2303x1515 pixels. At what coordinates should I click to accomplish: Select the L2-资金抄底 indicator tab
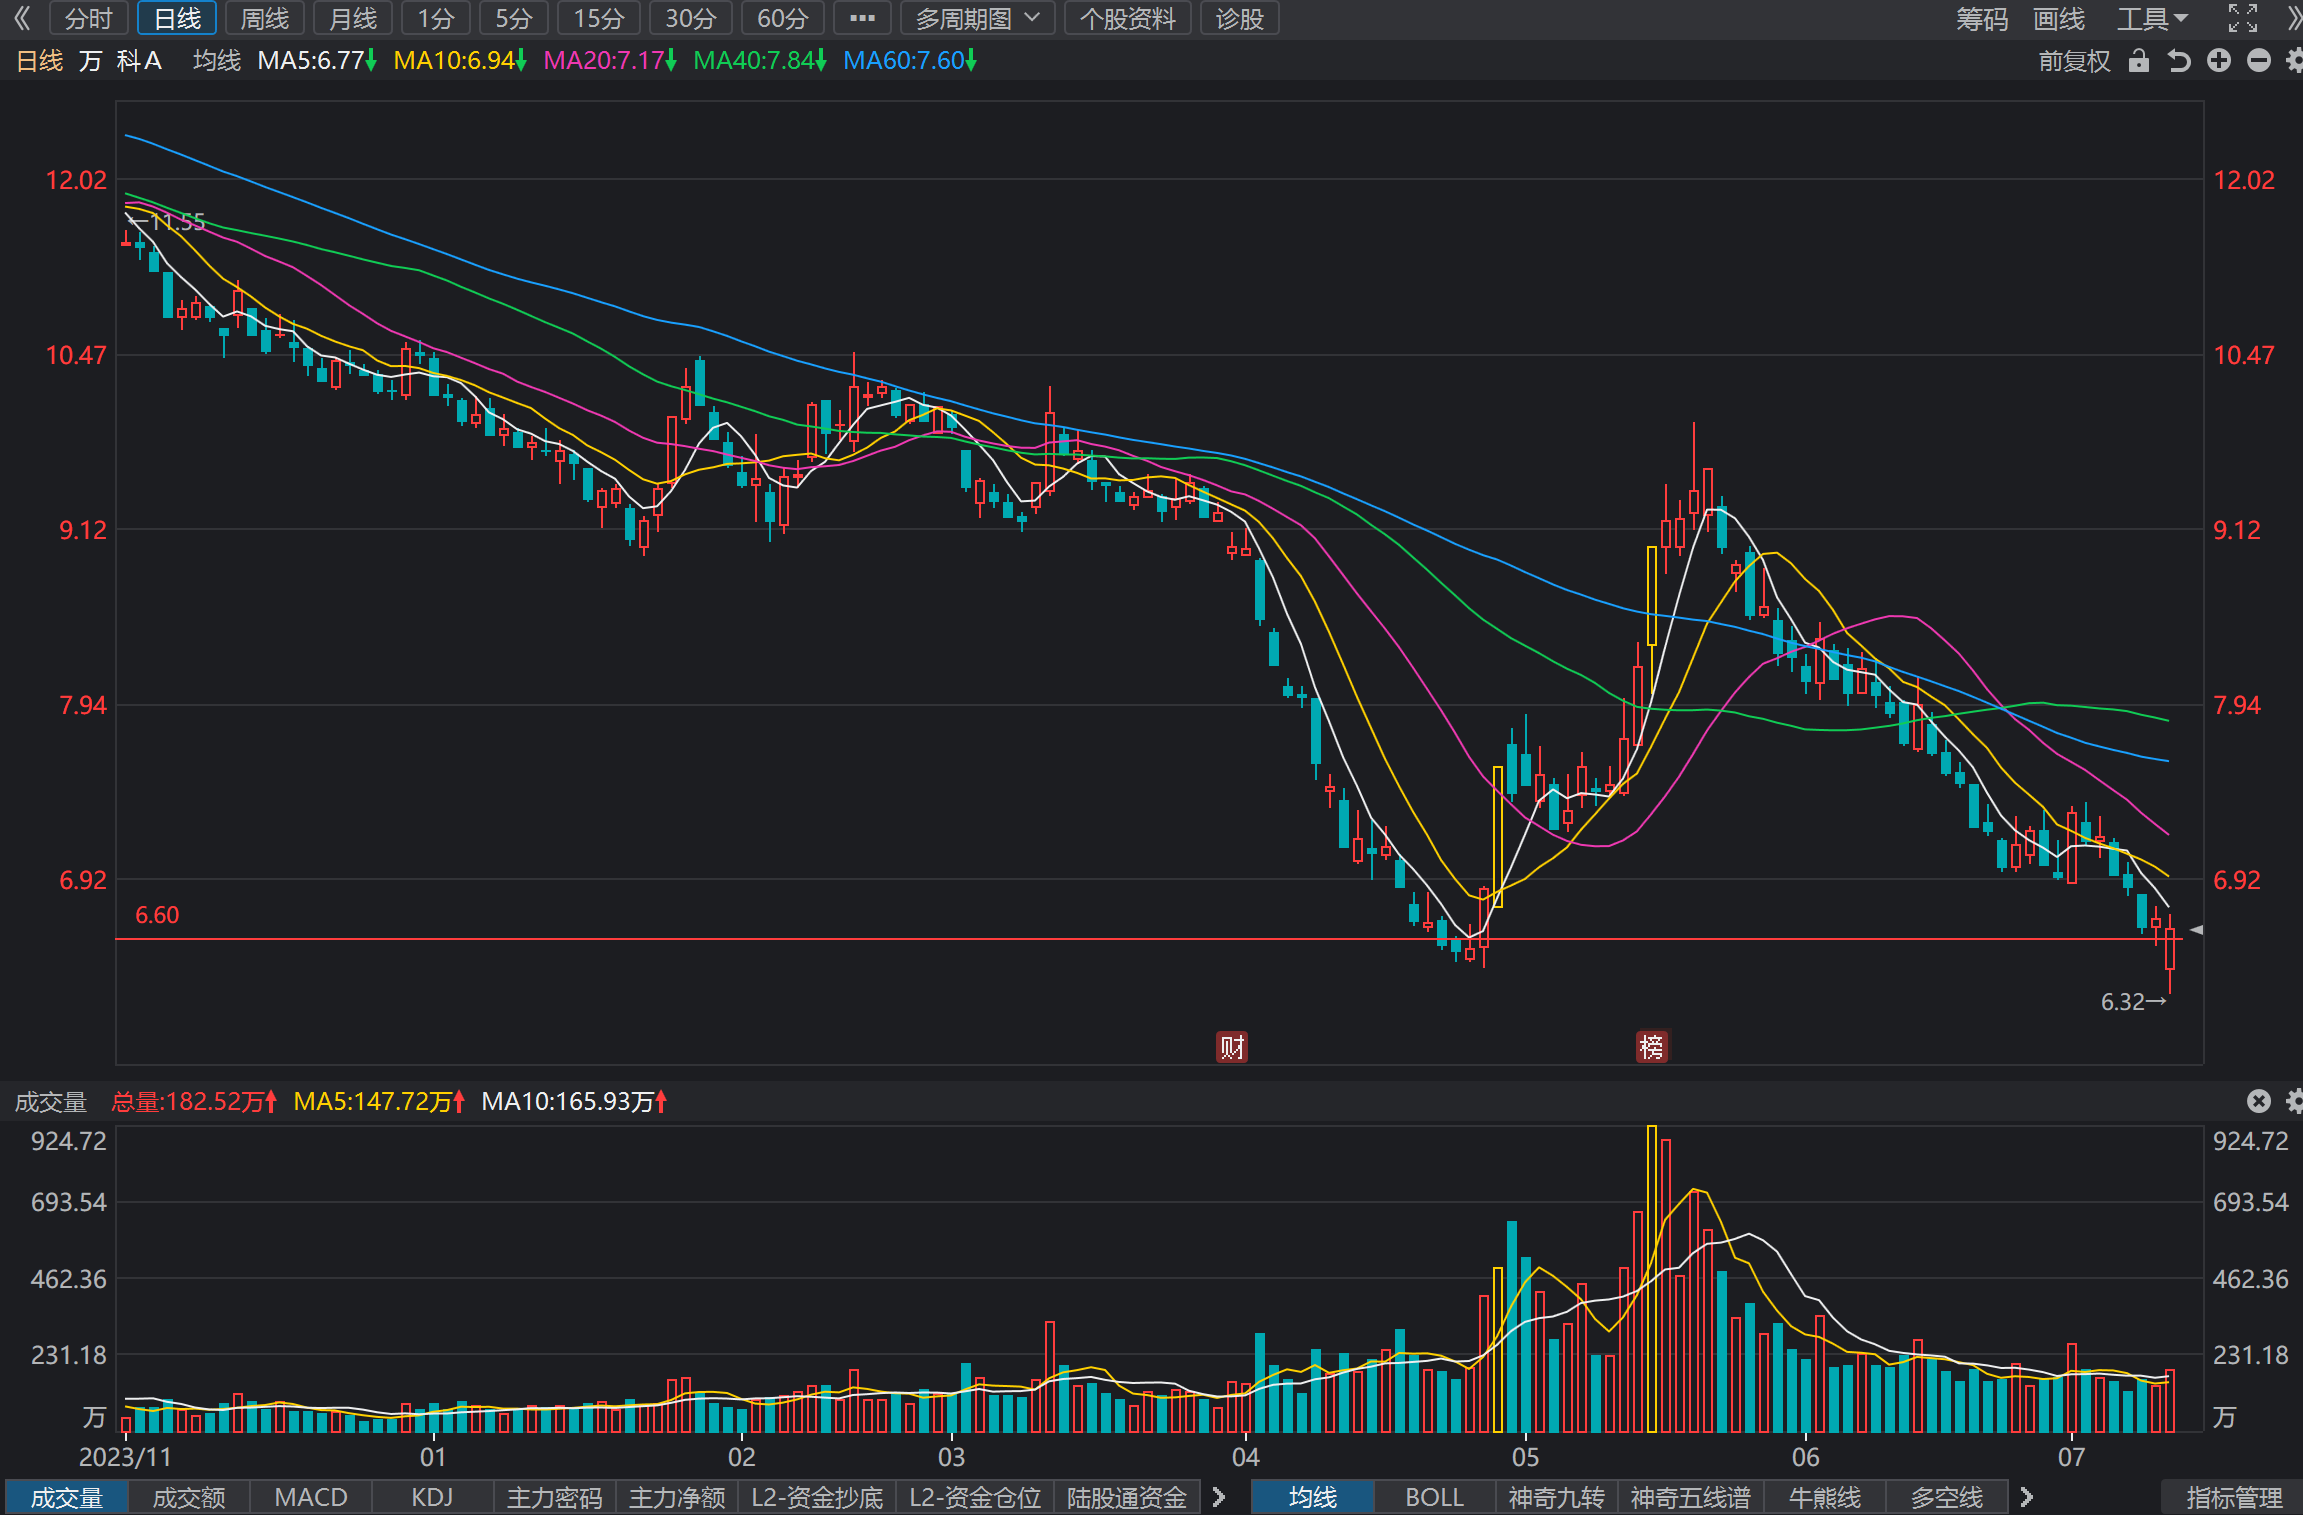pyautogui.click(x=817, y=1497)
